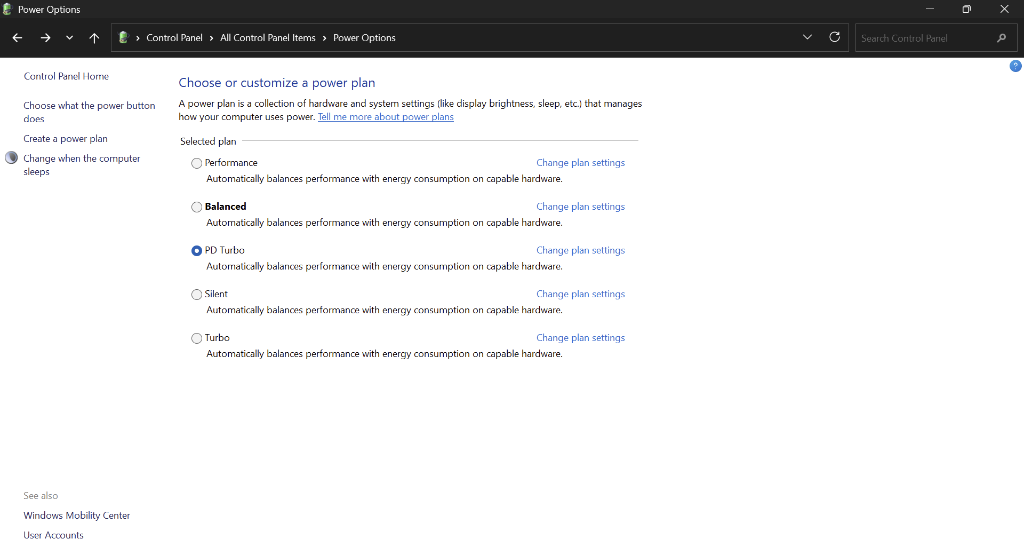Image resolution: width=1024 pixels, height=539 pixels.
Task: Click the Power Options title bar icon
Action: tap(7, 9)
